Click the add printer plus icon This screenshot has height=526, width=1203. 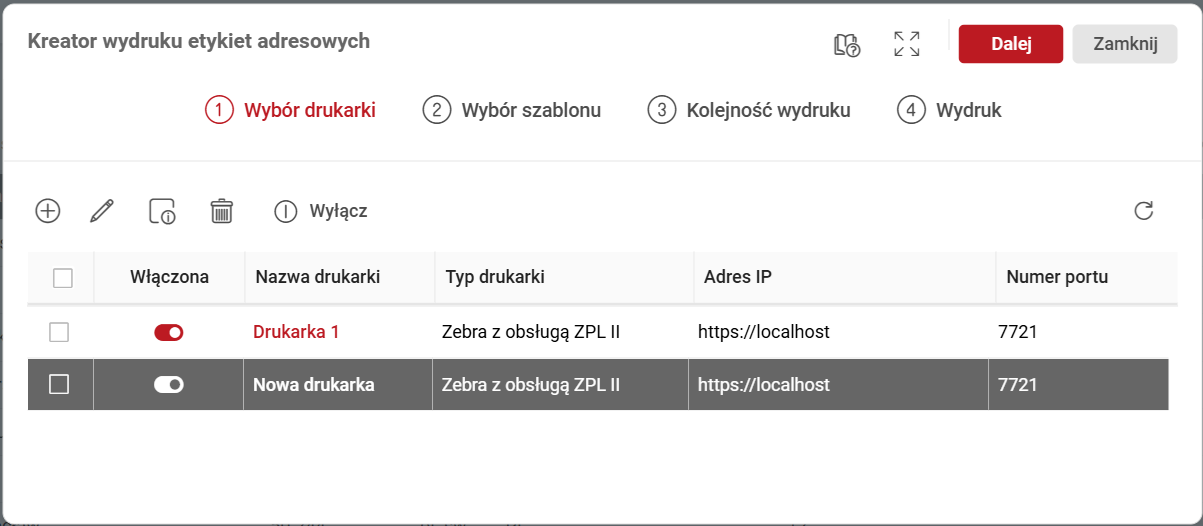click(48, 211)
